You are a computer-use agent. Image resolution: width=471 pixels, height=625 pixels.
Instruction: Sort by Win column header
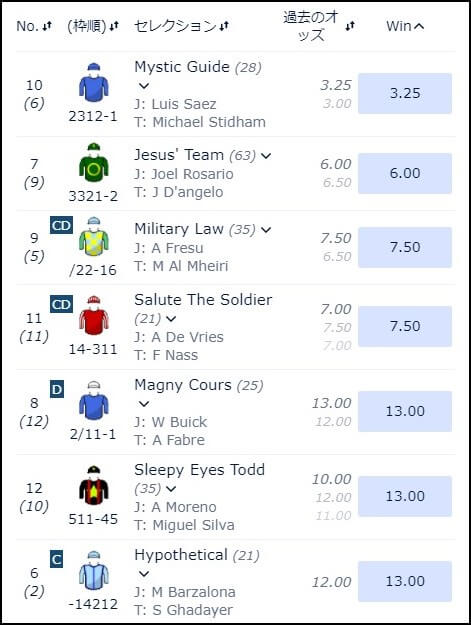(x=405, y=26)
